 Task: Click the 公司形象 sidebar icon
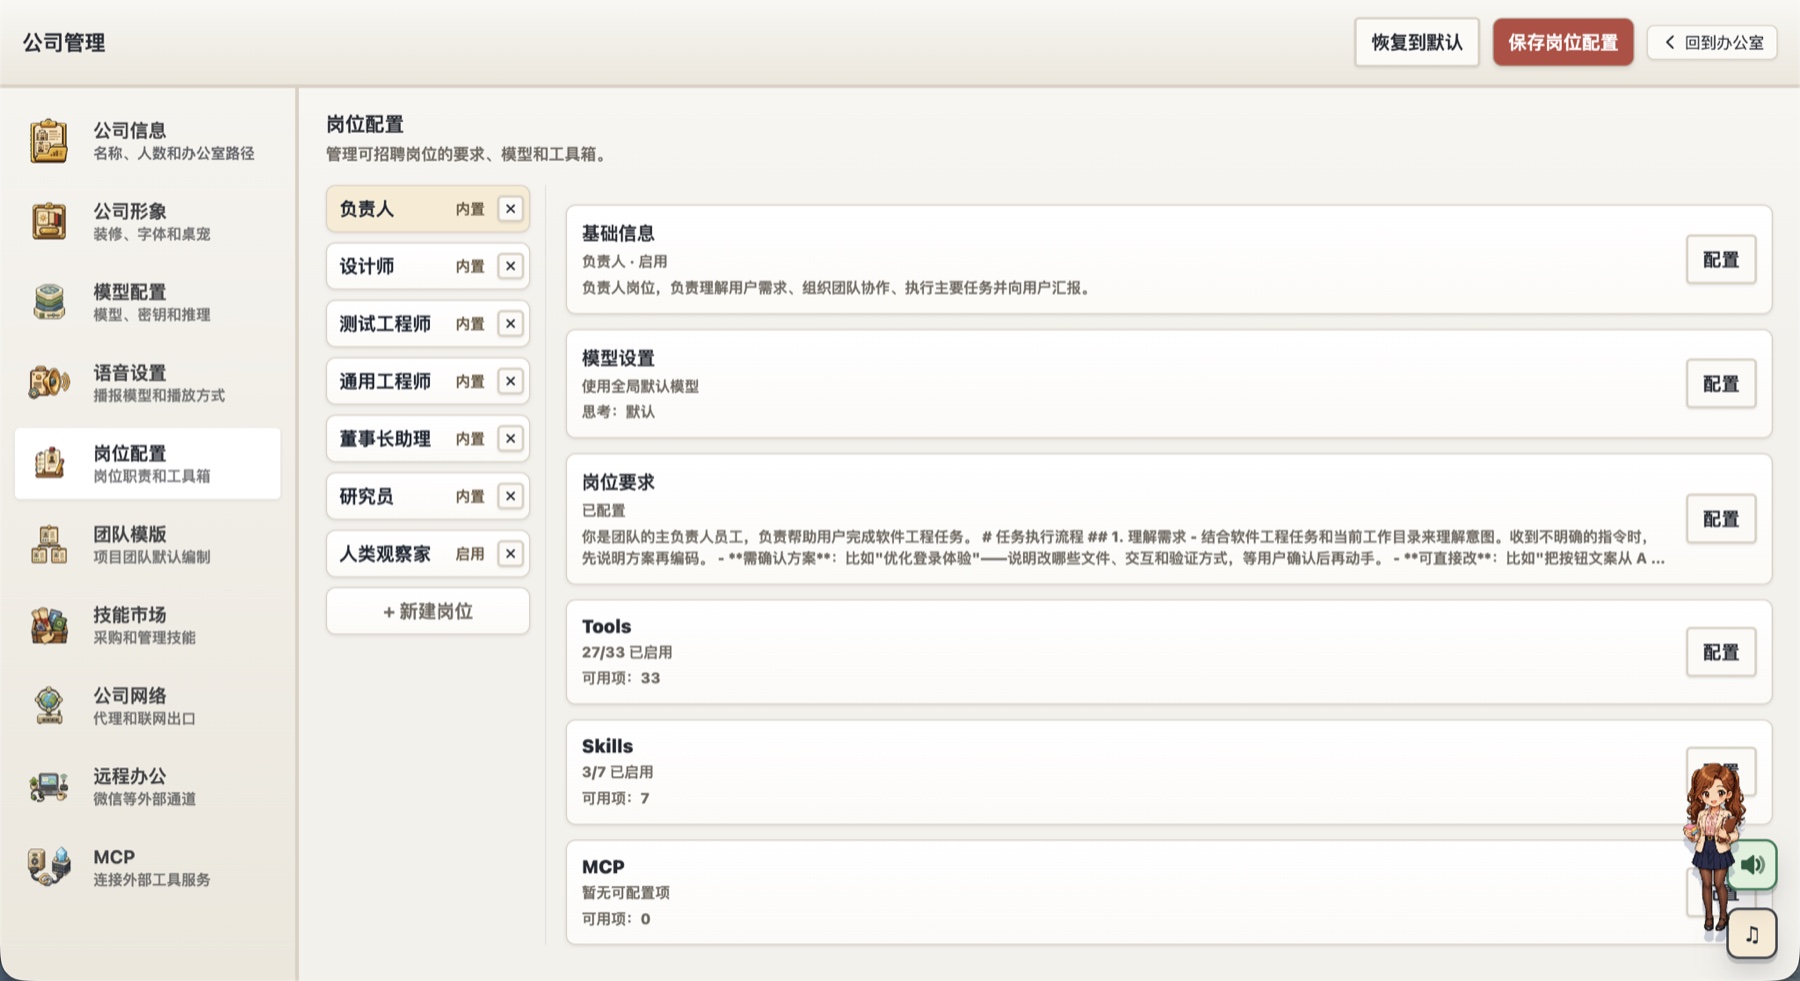(48, 221)
